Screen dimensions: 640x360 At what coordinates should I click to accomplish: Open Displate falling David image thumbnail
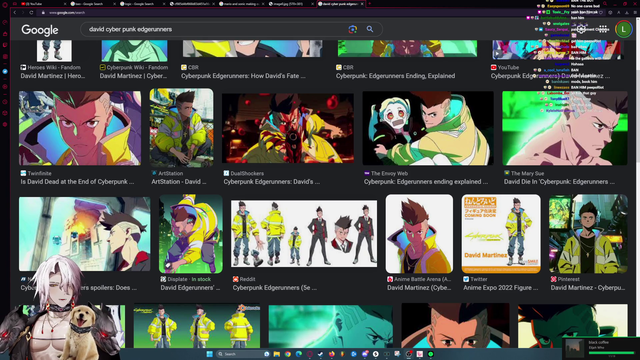click(x=191, y=234)
